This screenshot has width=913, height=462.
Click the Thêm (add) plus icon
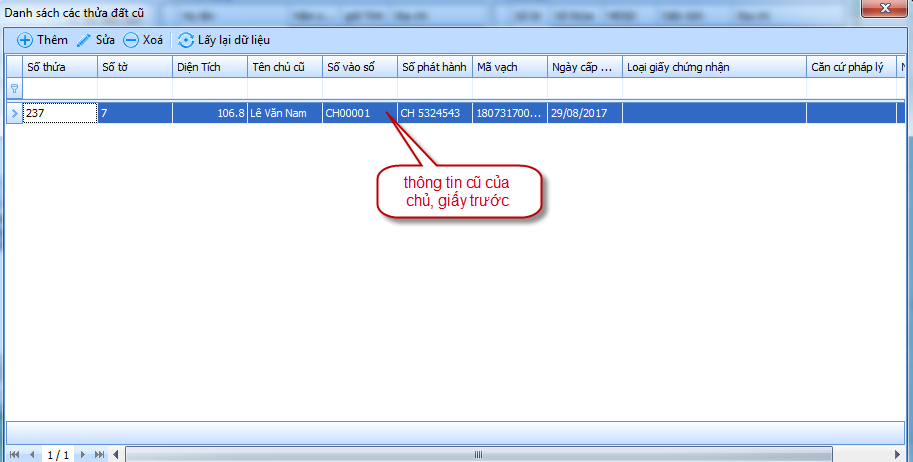[25, 41]
